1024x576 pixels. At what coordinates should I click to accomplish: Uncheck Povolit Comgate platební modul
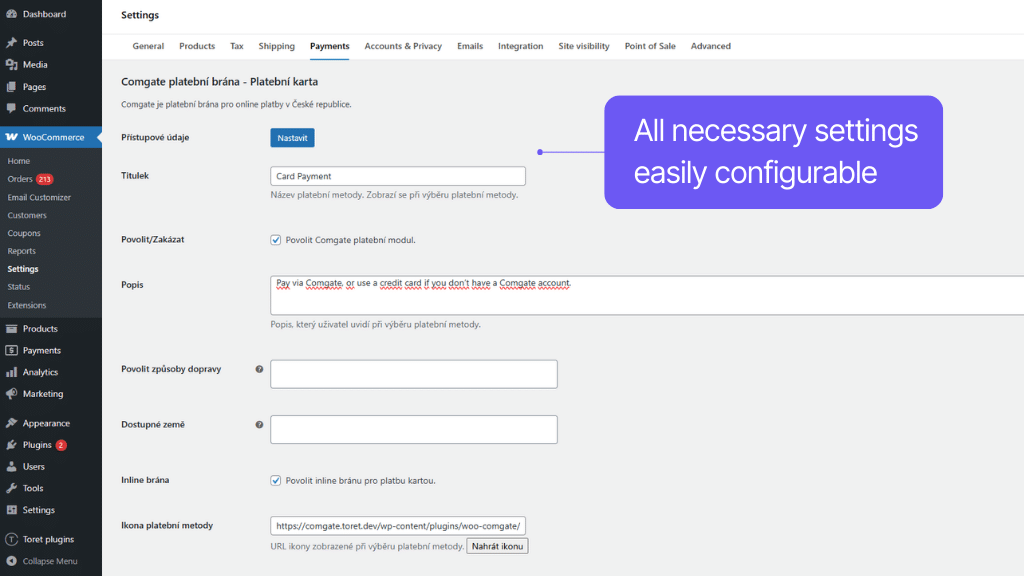275,240
